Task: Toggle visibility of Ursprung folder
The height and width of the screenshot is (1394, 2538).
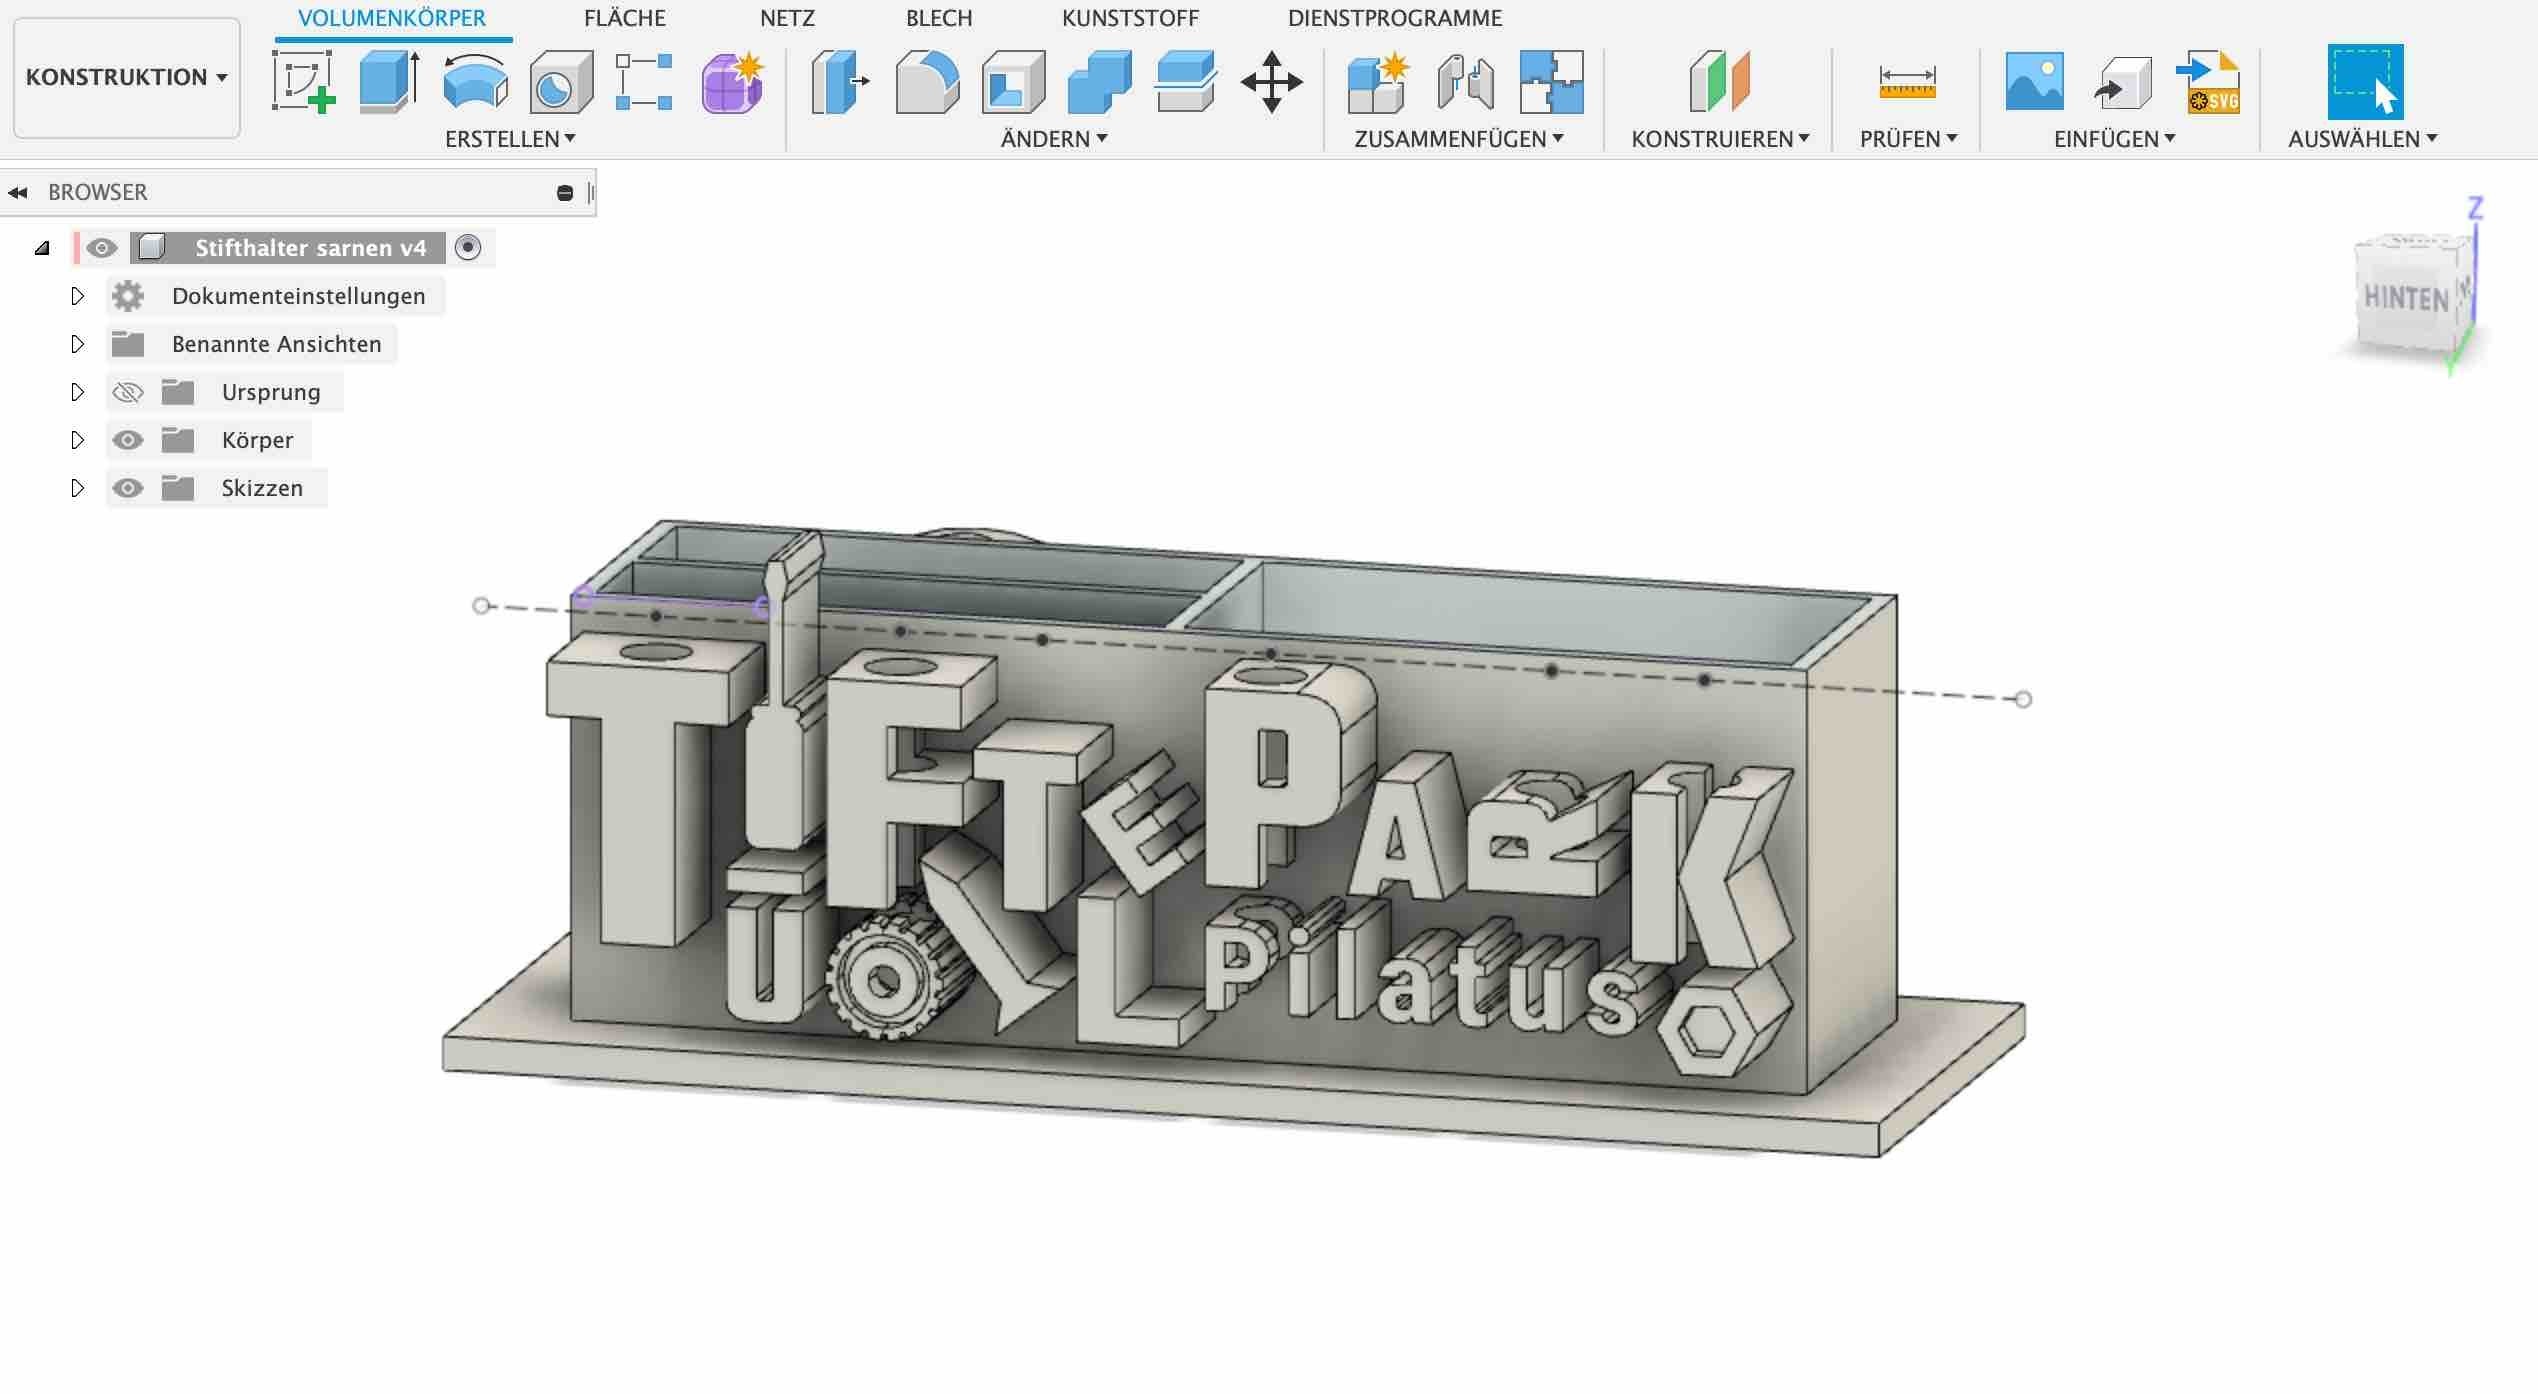Action: (128, 392)
